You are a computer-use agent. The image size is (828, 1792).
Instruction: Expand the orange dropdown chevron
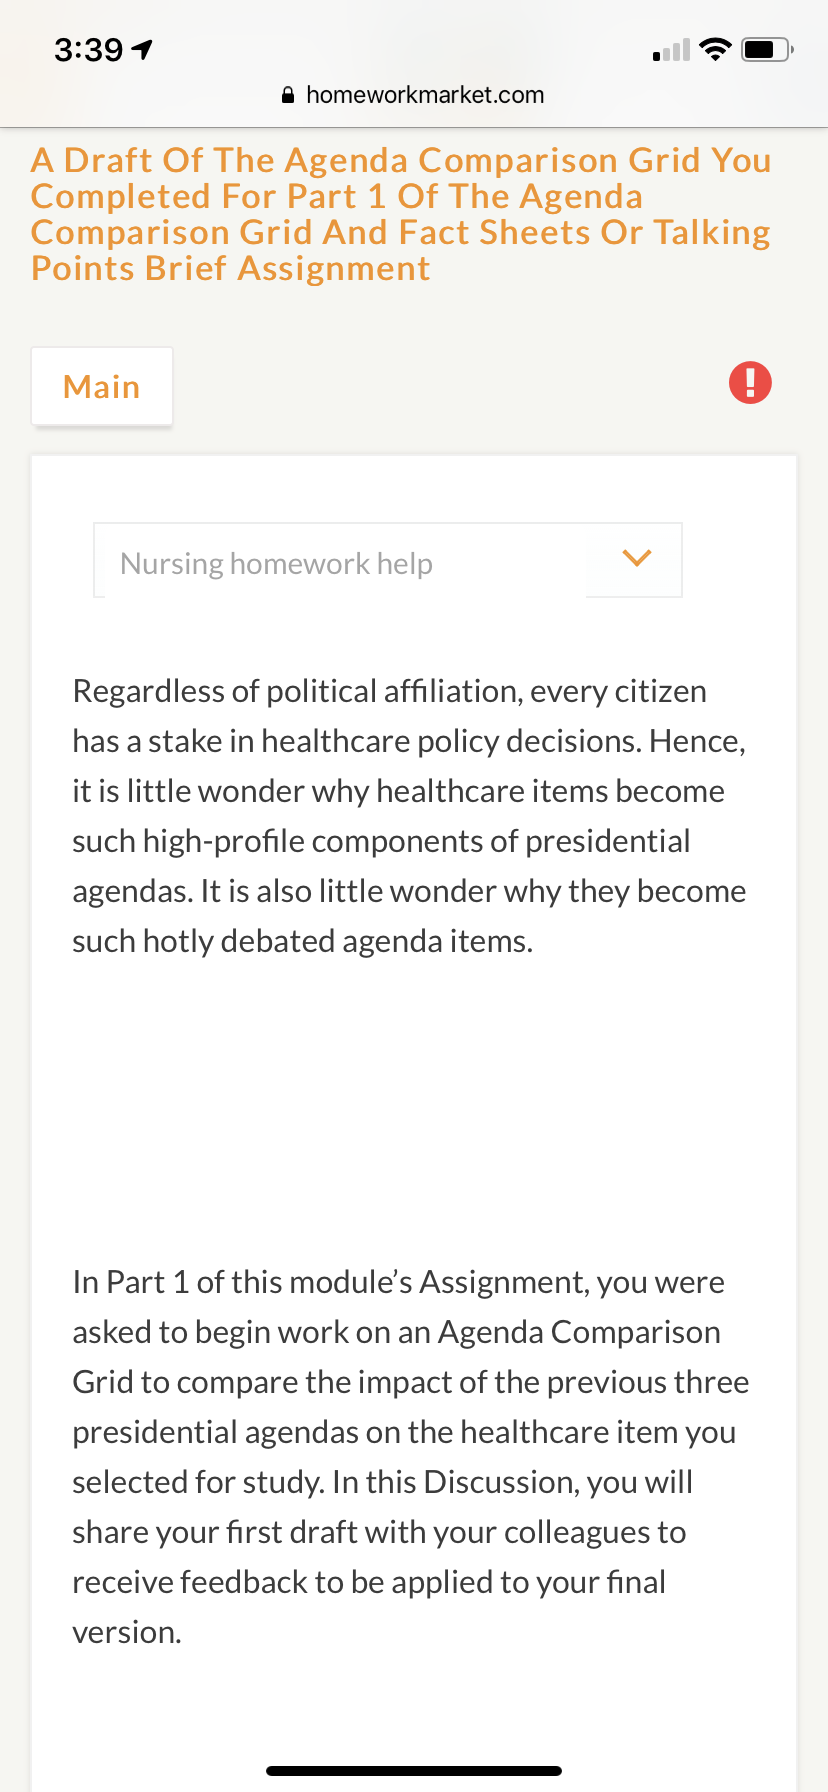pyautogui.click(x=637, y=558)
